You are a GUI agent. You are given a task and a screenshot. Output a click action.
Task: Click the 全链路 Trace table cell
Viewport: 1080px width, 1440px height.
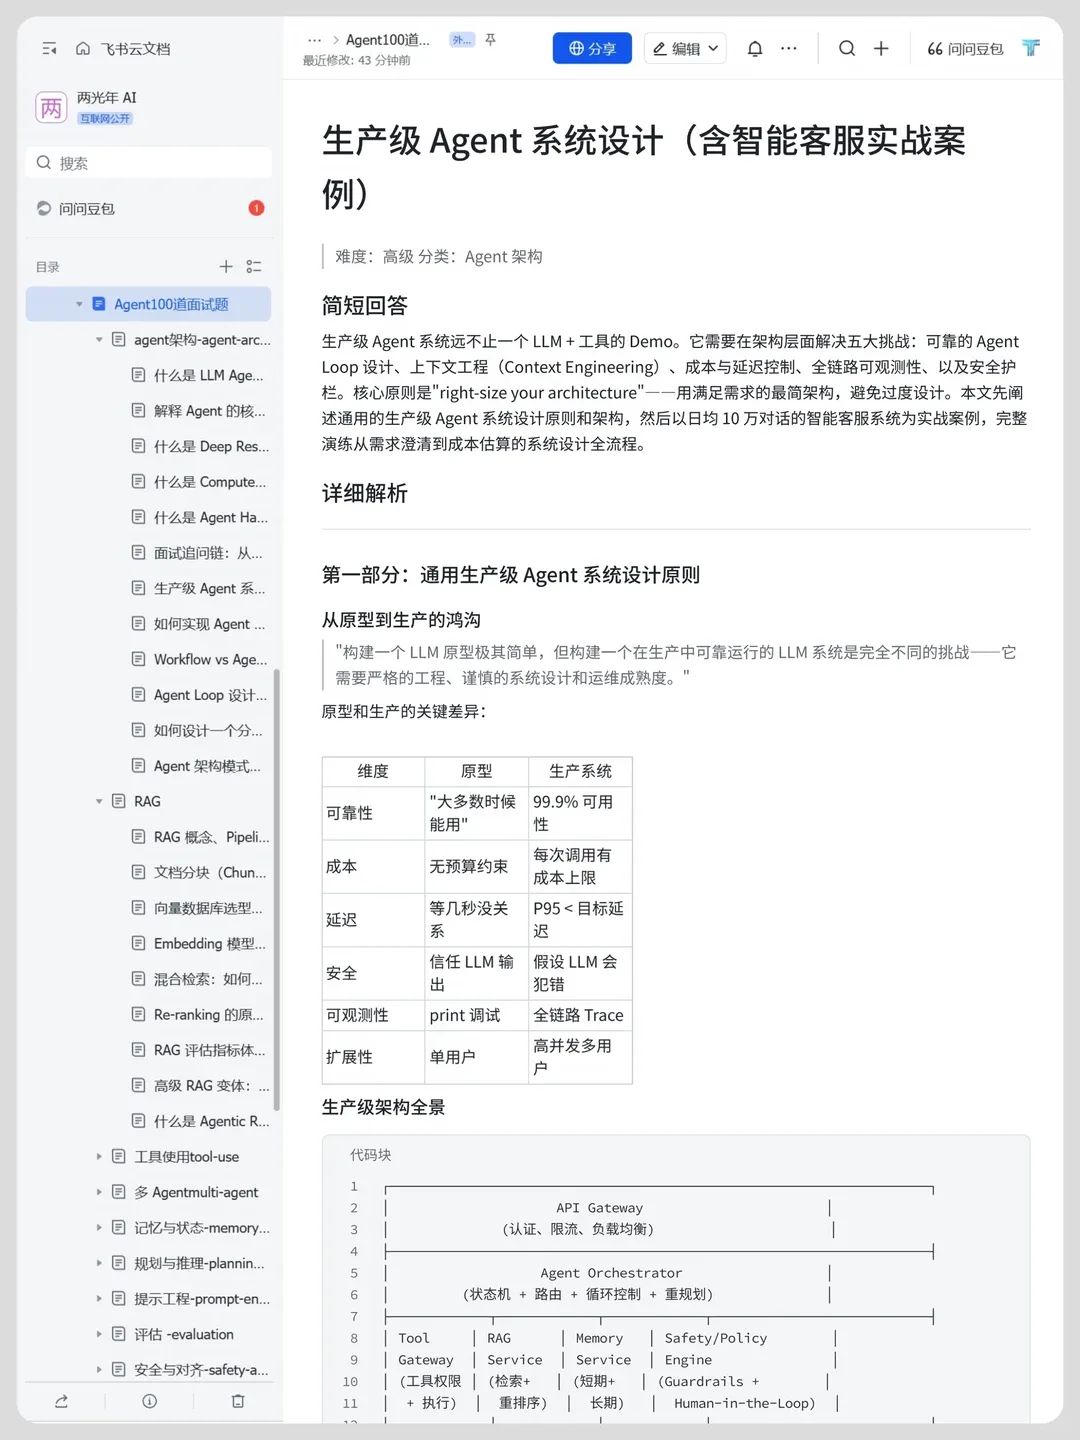click(x=580, y=1015)
